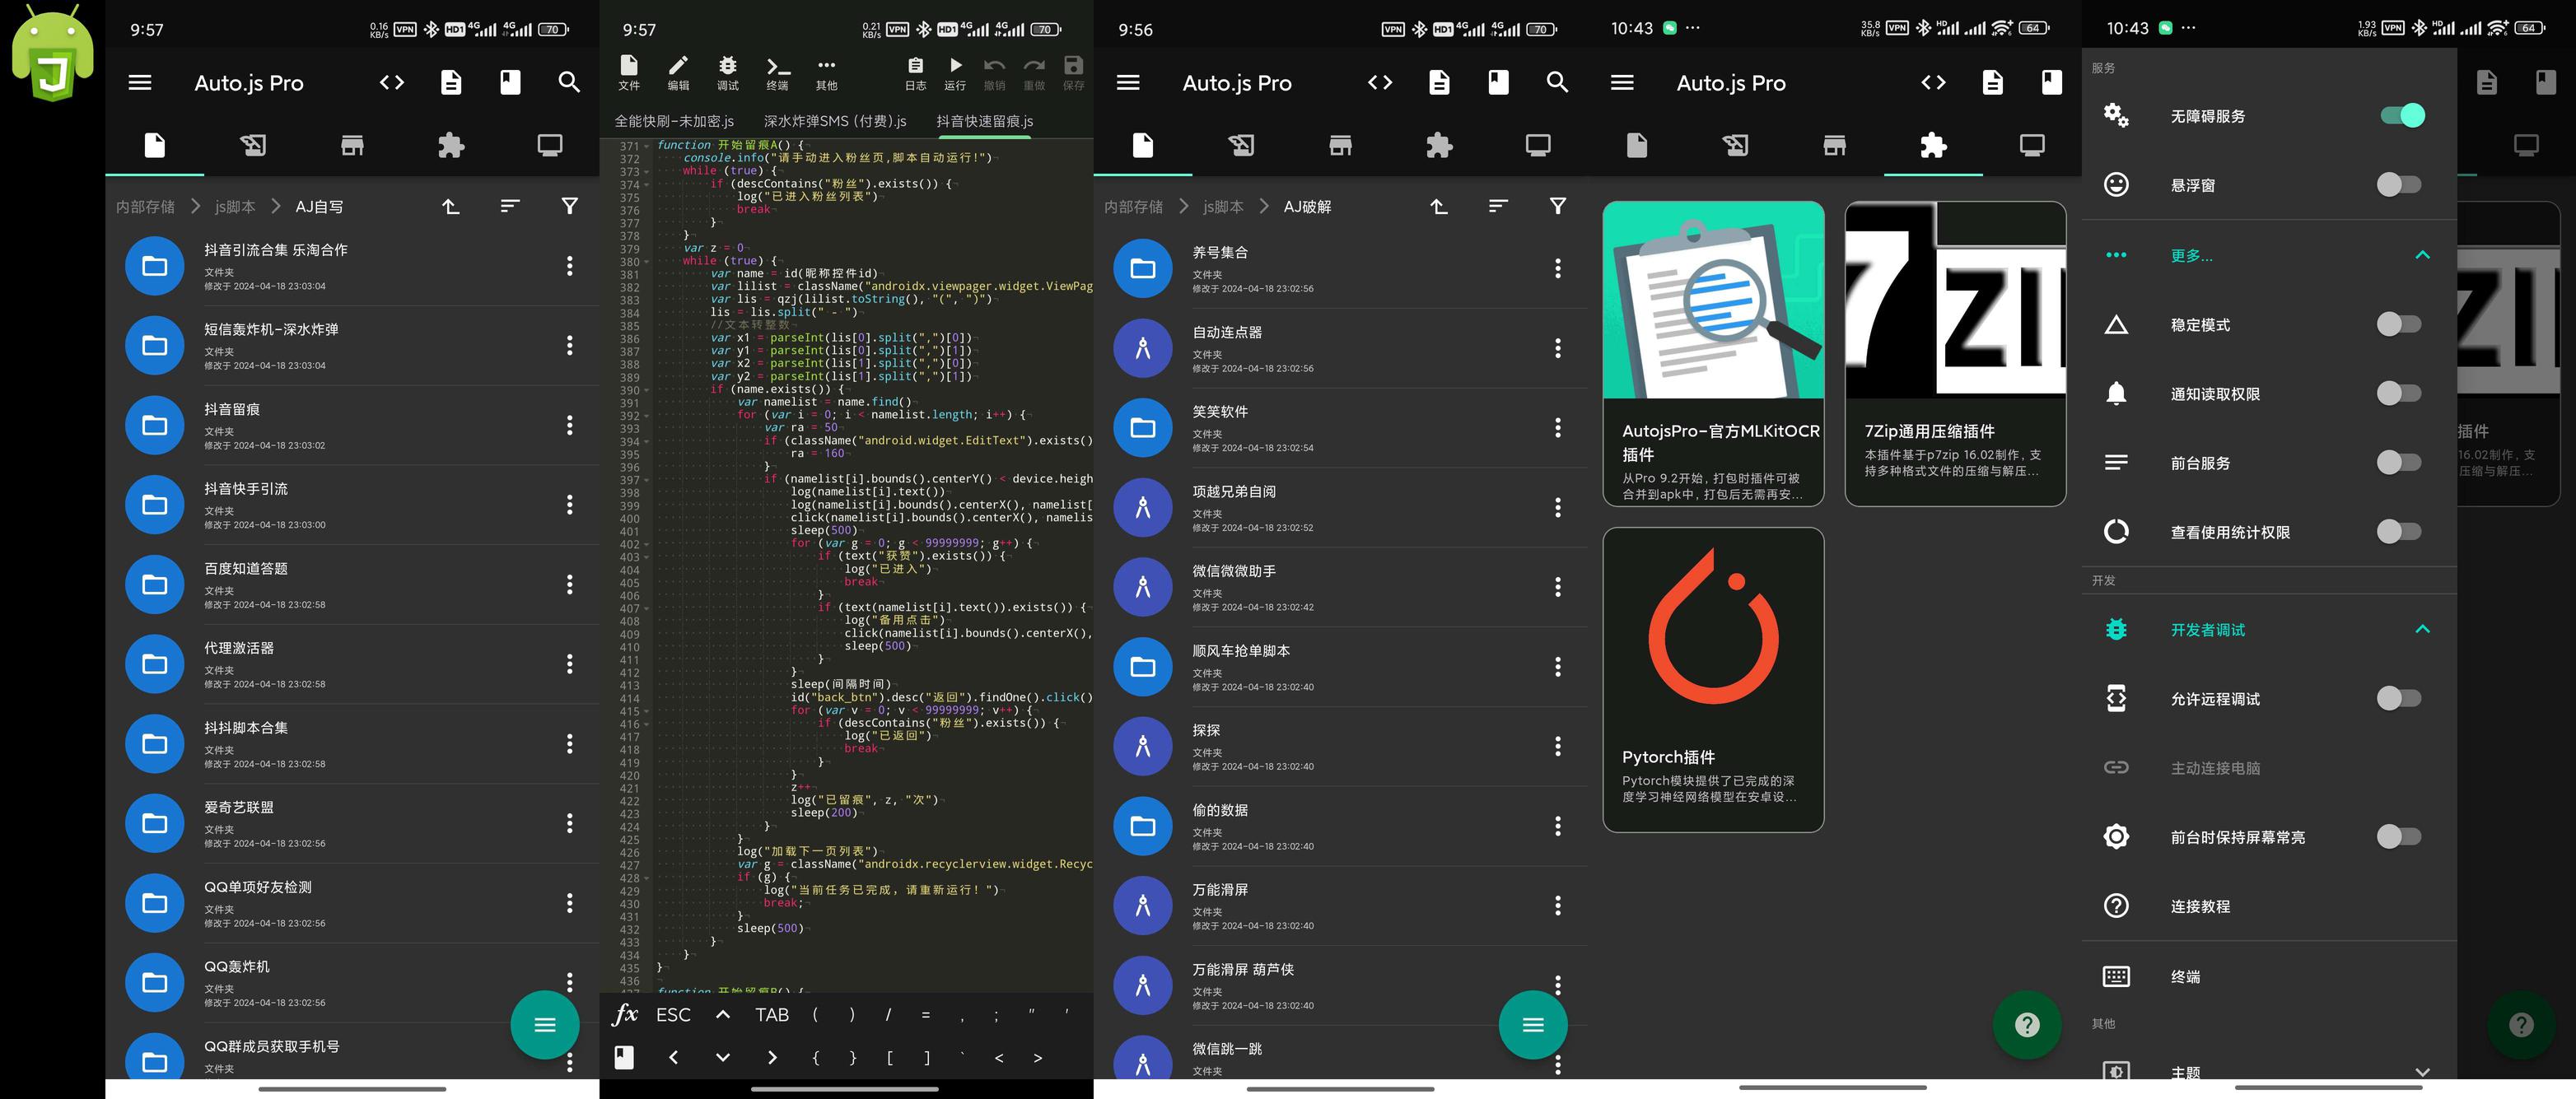
Task: Tap the 撤销 undo icon in the editor
Action: pyautogui.click(x=994, y=73)
